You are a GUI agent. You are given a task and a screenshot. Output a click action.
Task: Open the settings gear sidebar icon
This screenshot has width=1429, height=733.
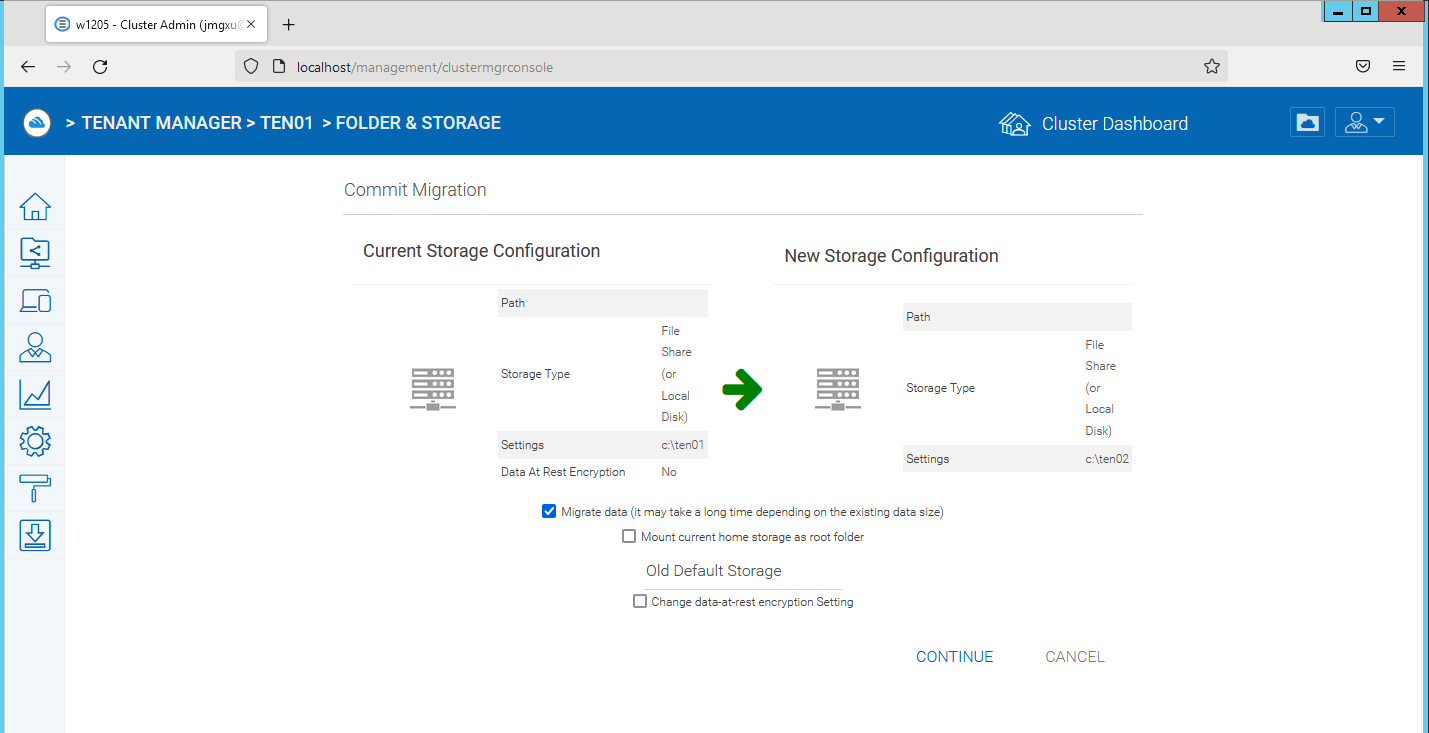35,441
